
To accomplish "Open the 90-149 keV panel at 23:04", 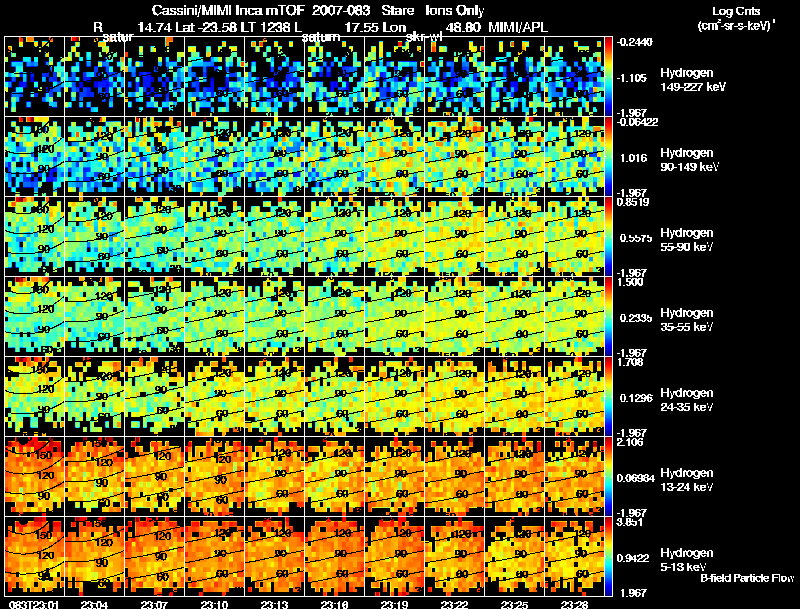I will point(94,156).
